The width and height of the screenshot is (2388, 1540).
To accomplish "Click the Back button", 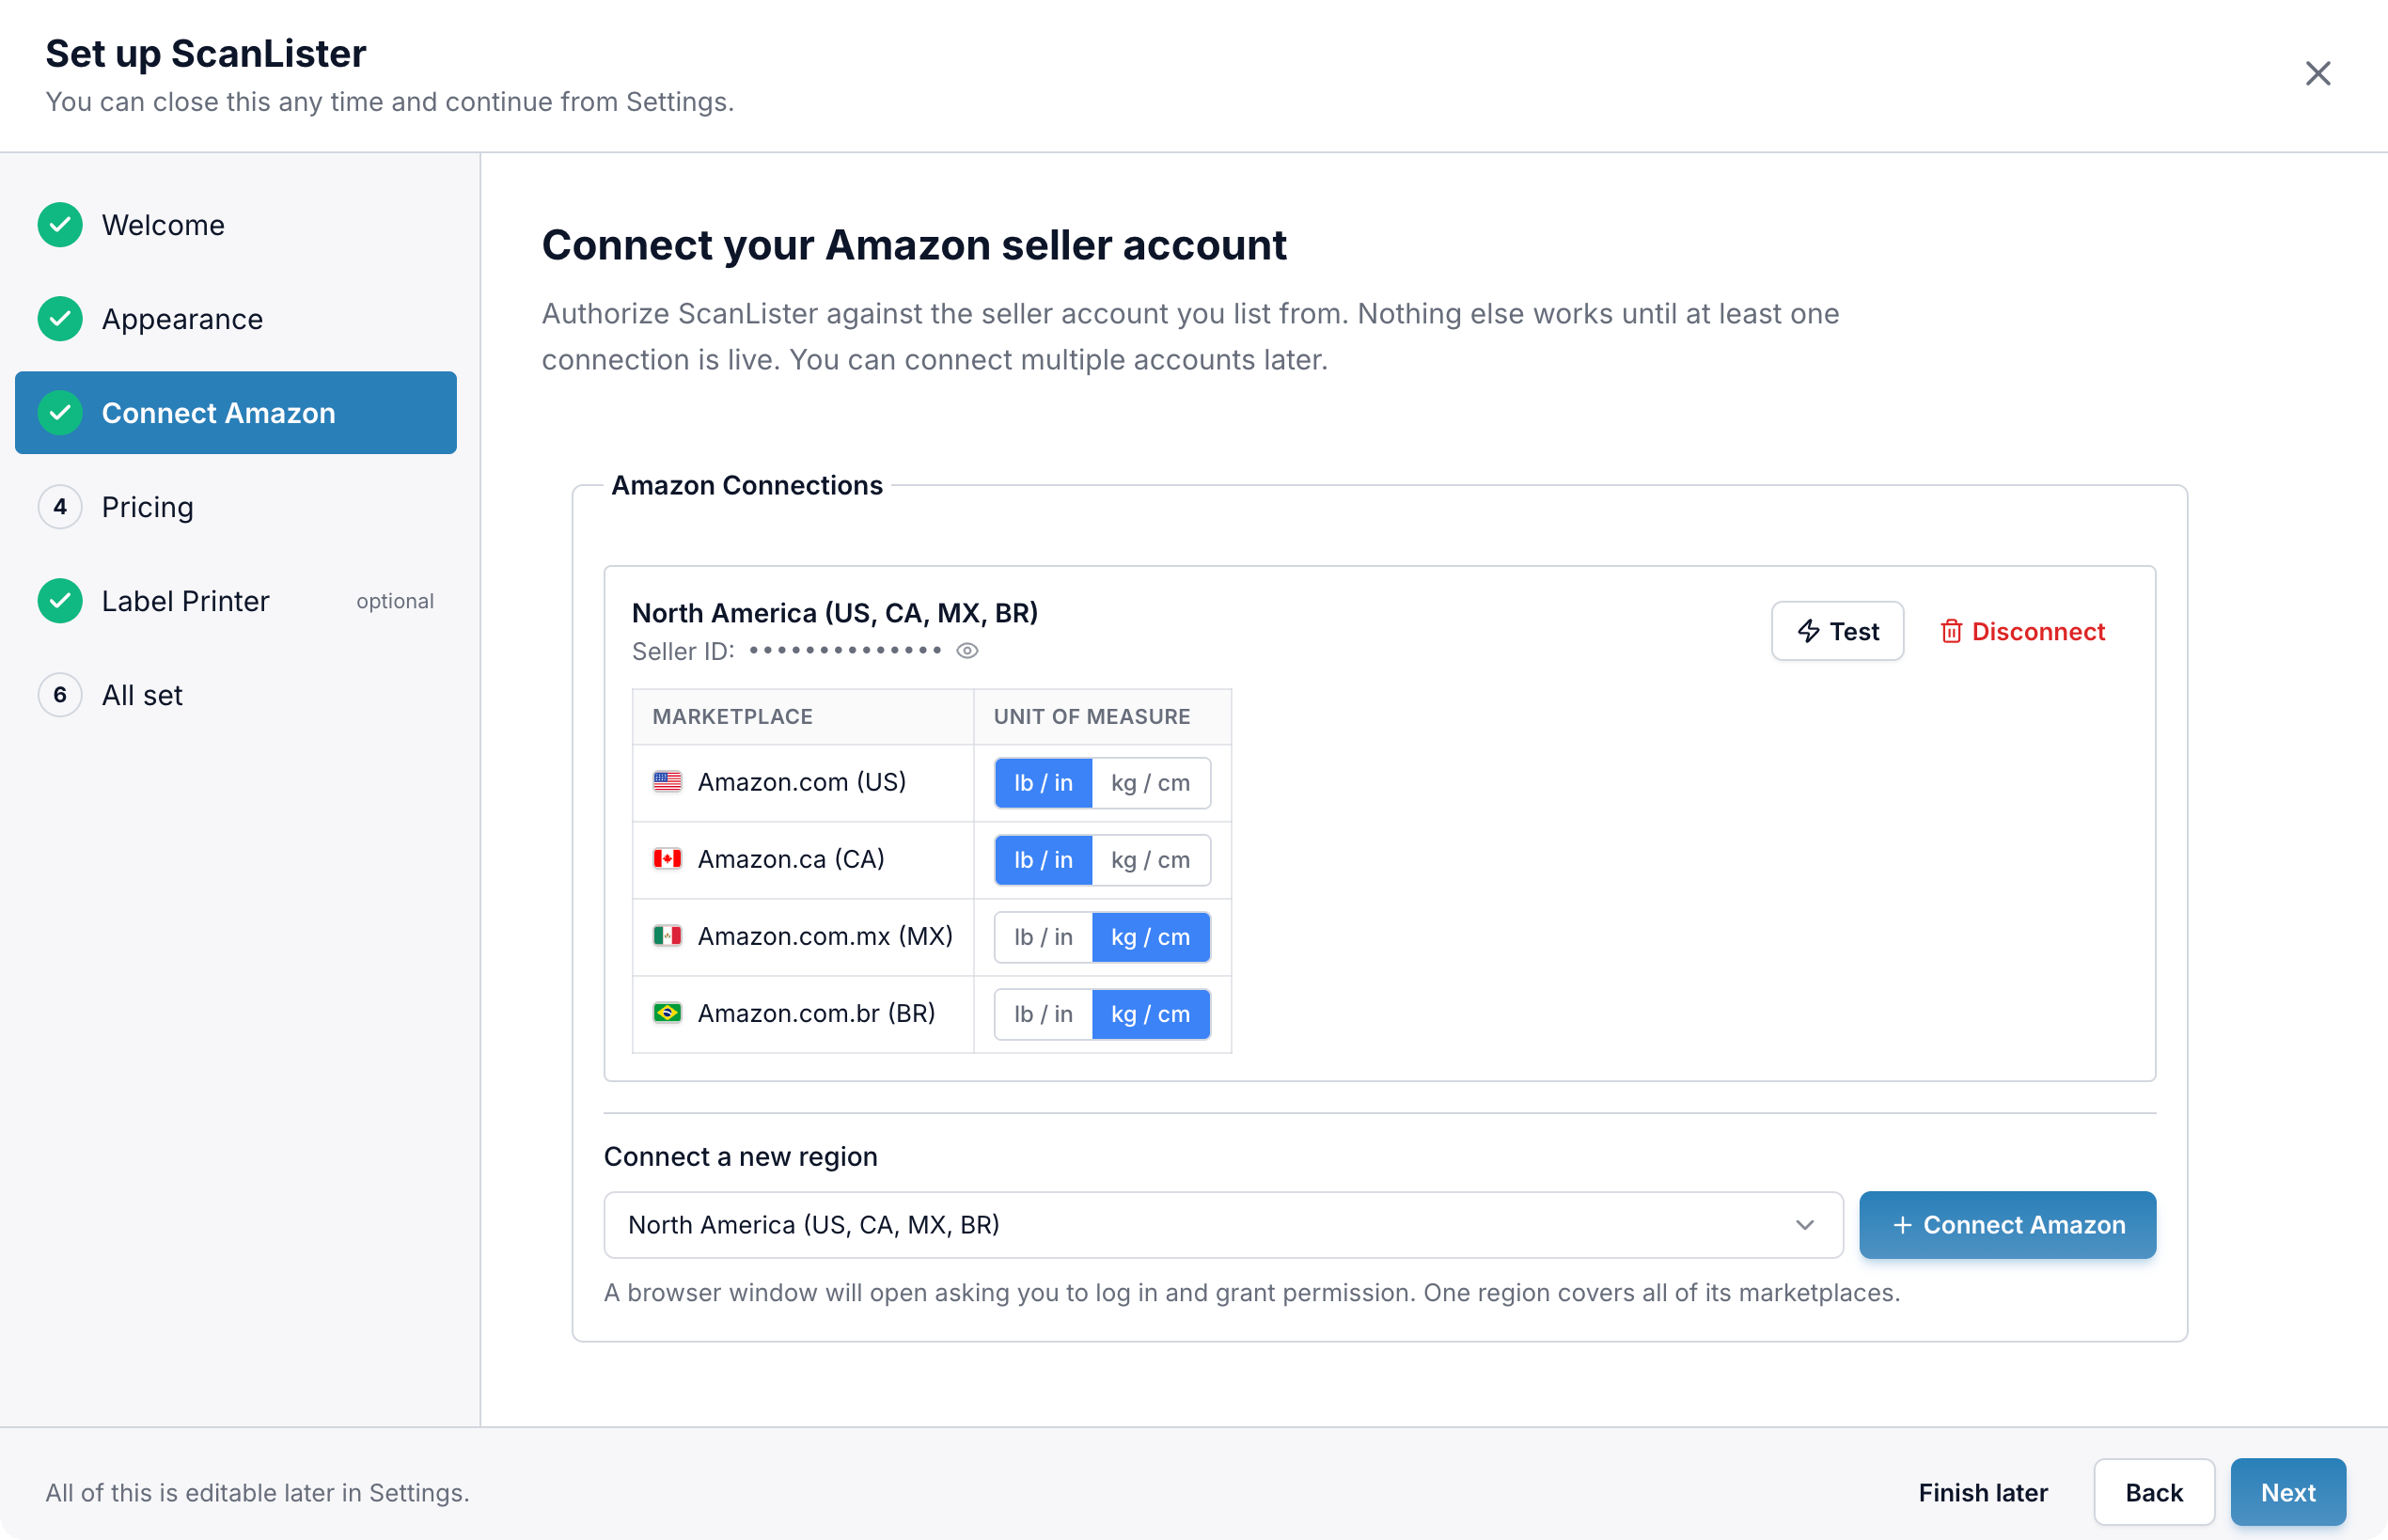I will (2154, 1492).
